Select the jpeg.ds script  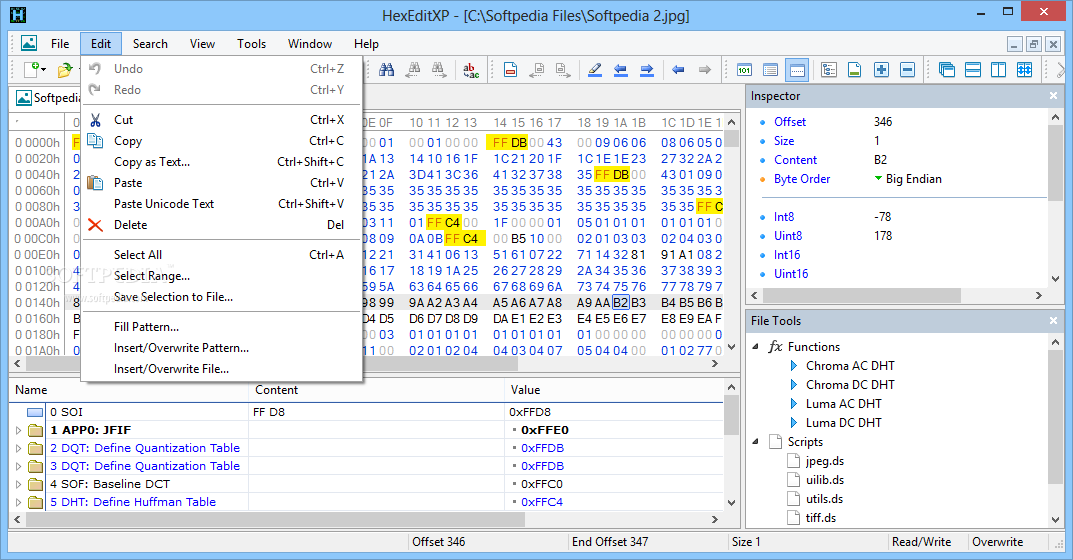(824, 461)
